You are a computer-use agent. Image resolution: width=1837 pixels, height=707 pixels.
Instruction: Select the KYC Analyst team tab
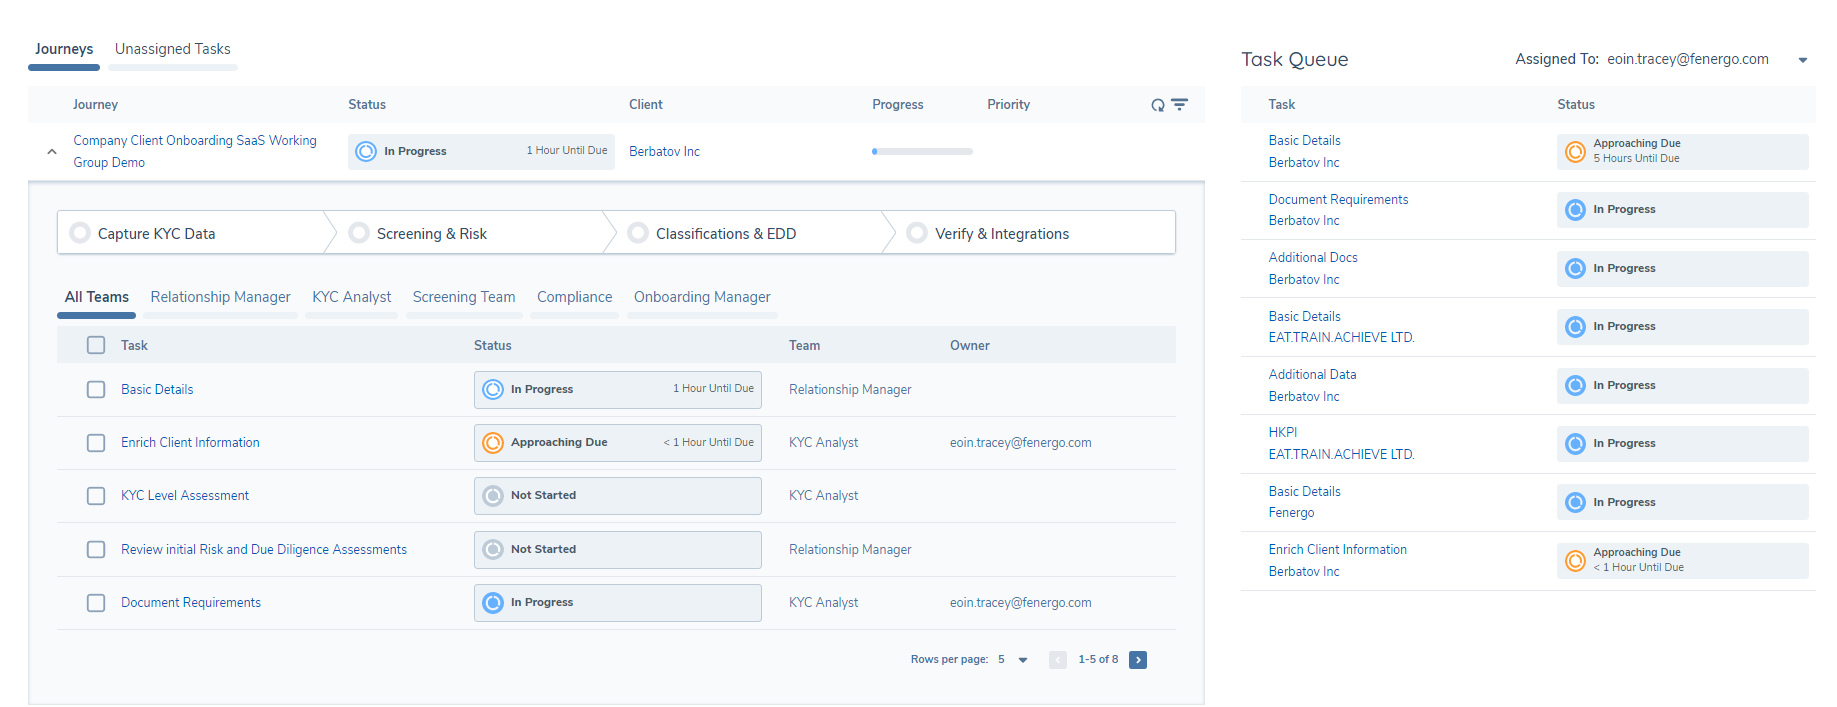(x=351, y=297)
